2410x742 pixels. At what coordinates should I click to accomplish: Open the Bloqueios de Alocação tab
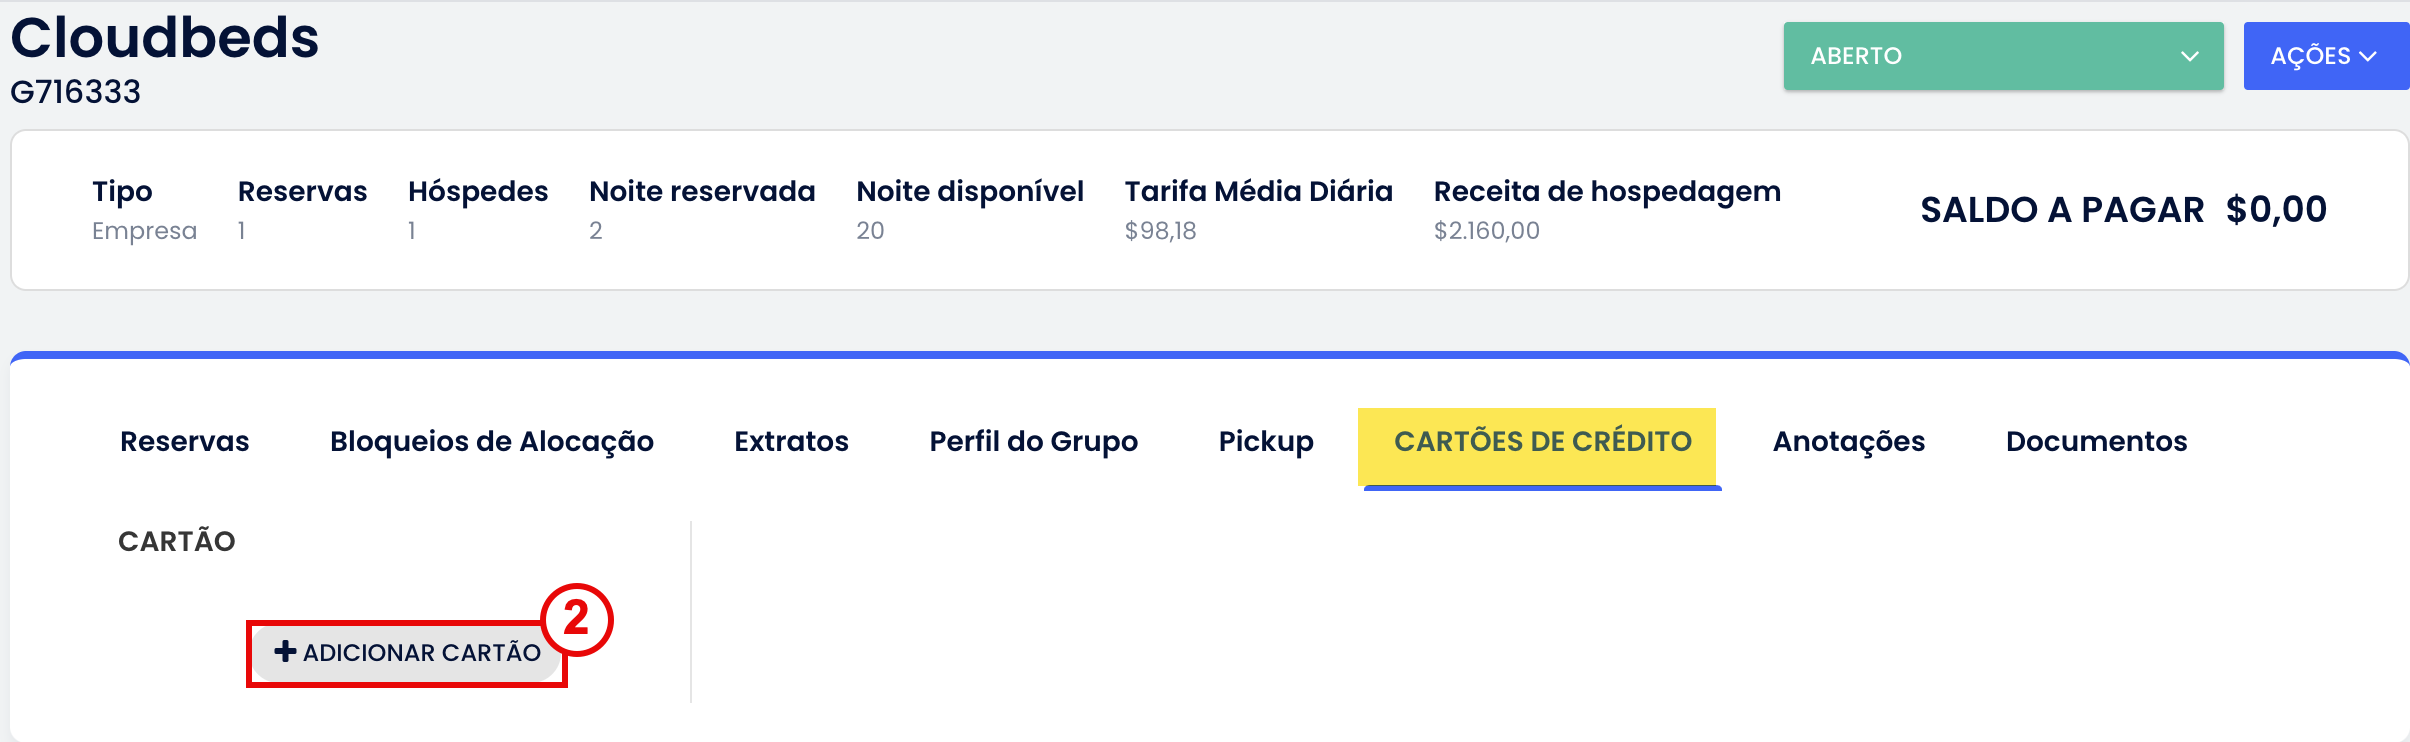pos(491,441)
